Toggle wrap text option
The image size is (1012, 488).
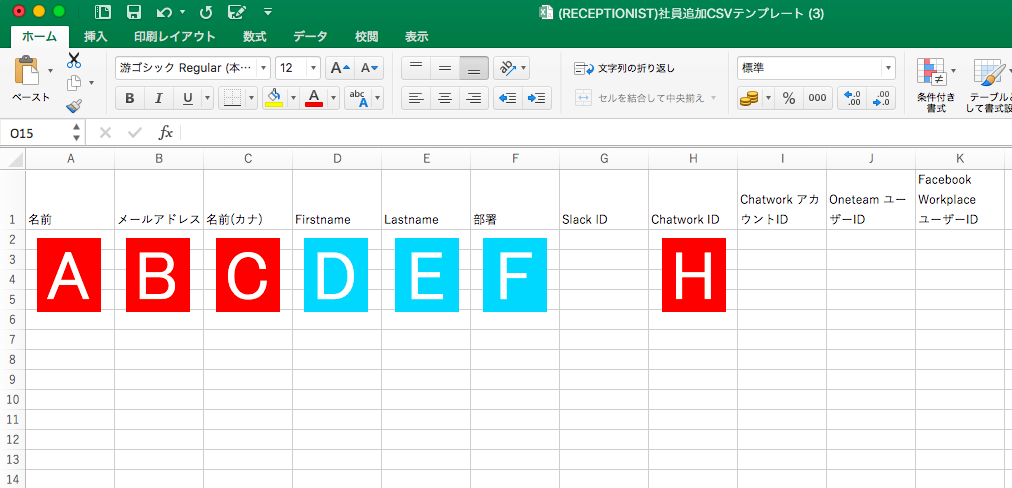click(625, 68)
